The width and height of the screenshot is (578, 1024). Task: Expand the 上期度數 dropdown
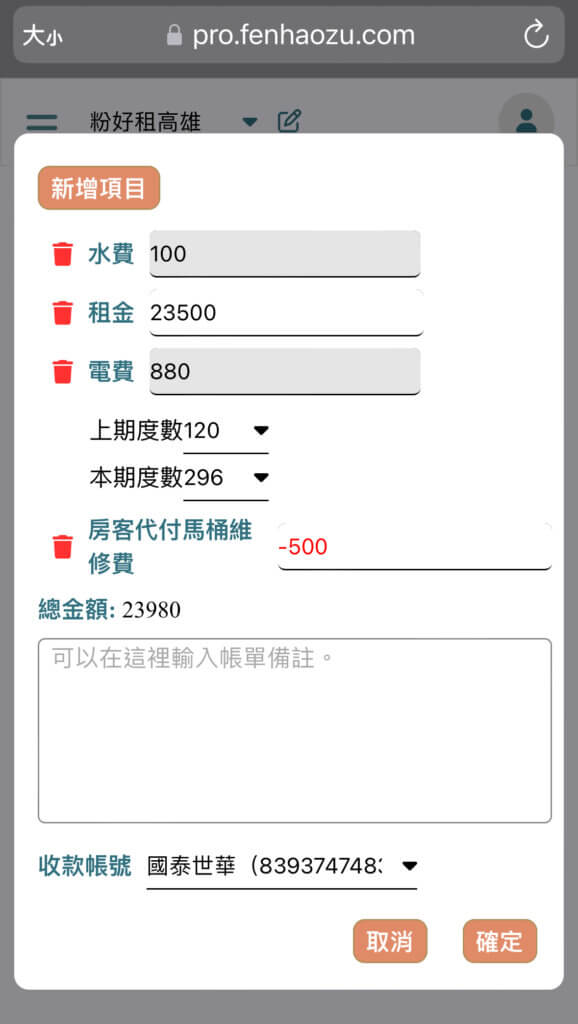[x=226, y=431]
